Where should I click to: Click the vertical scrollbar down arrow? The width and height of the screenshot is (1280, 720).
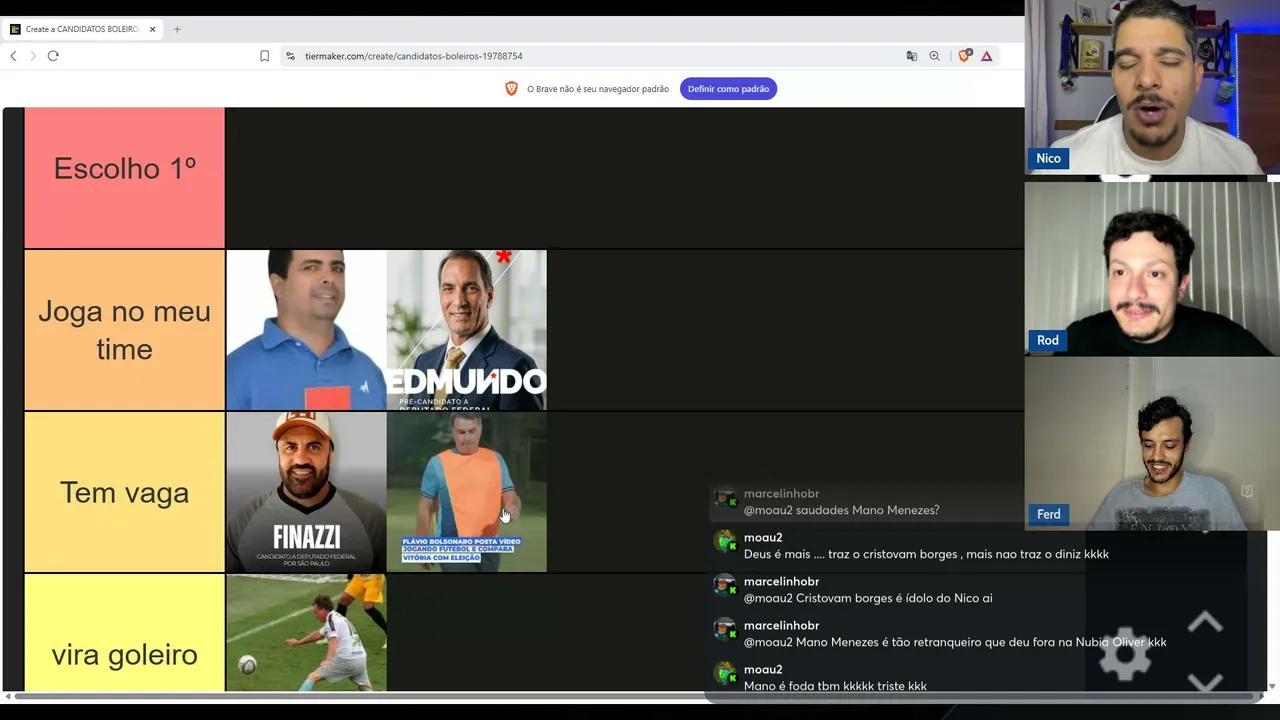point(1272,686)
